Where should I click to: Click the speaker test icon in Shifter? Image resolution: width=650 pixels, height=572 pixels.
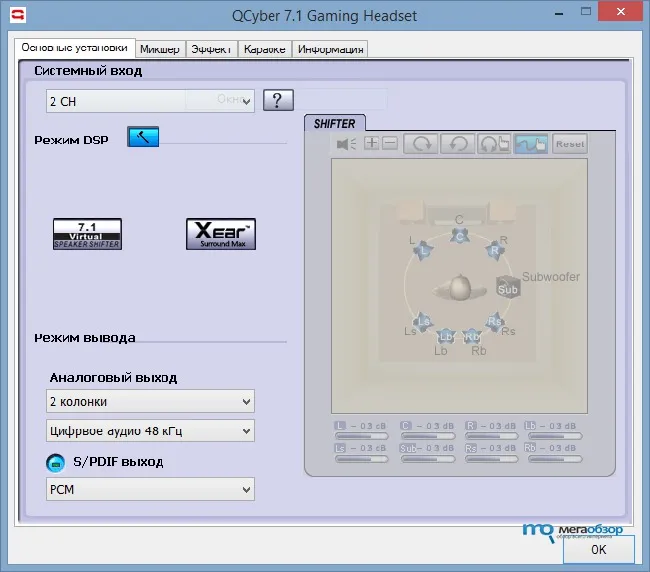[x=347, y=144]
